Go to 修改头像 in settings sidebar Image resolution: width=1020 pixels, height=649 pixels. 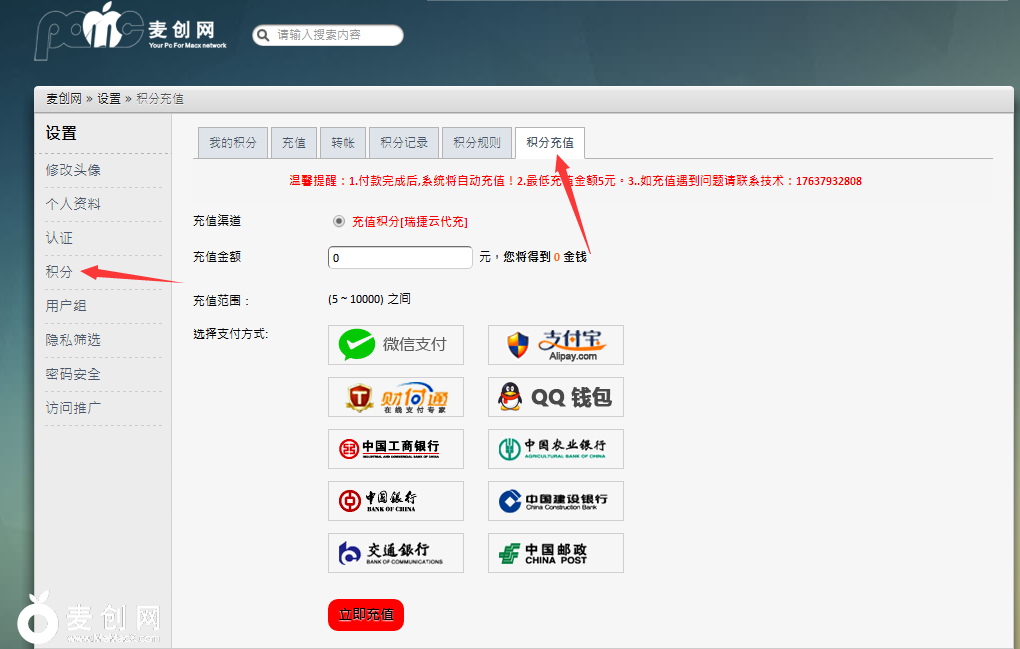pos(73,170)
